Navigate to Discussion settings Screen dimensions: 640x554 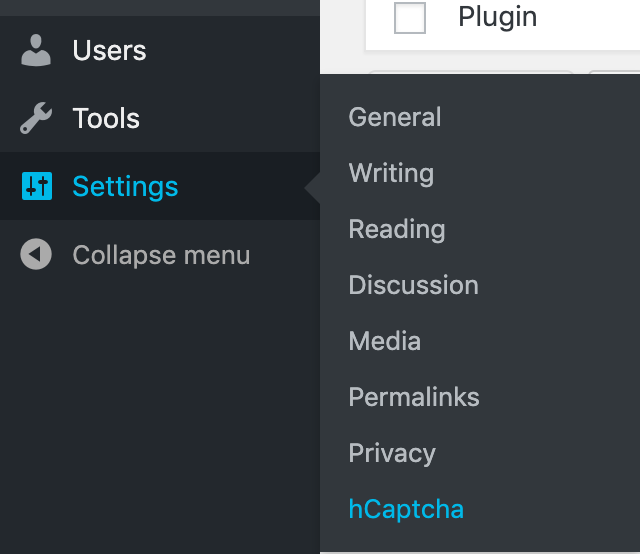[x=413, y=285]
